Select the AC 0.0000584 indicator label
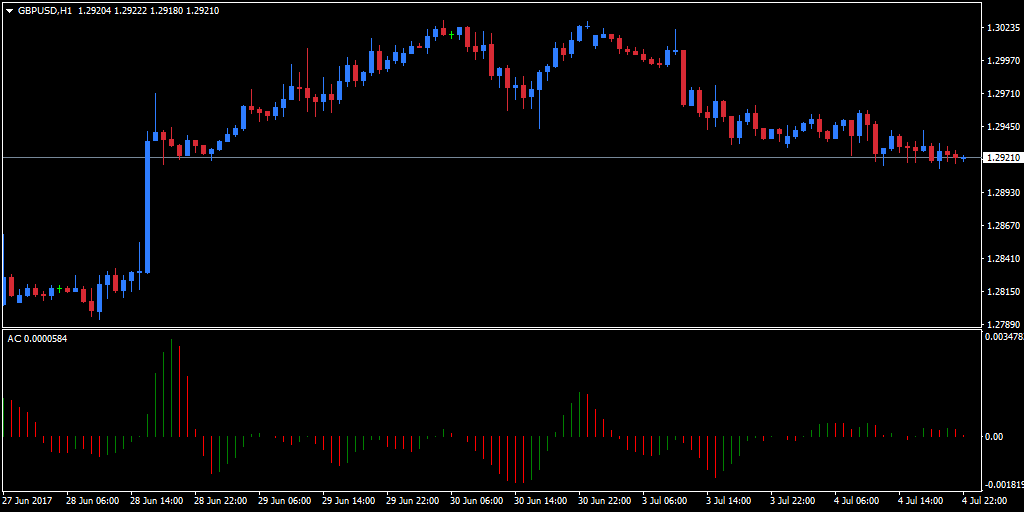1024x512 pixels. (x=37, y=338)
